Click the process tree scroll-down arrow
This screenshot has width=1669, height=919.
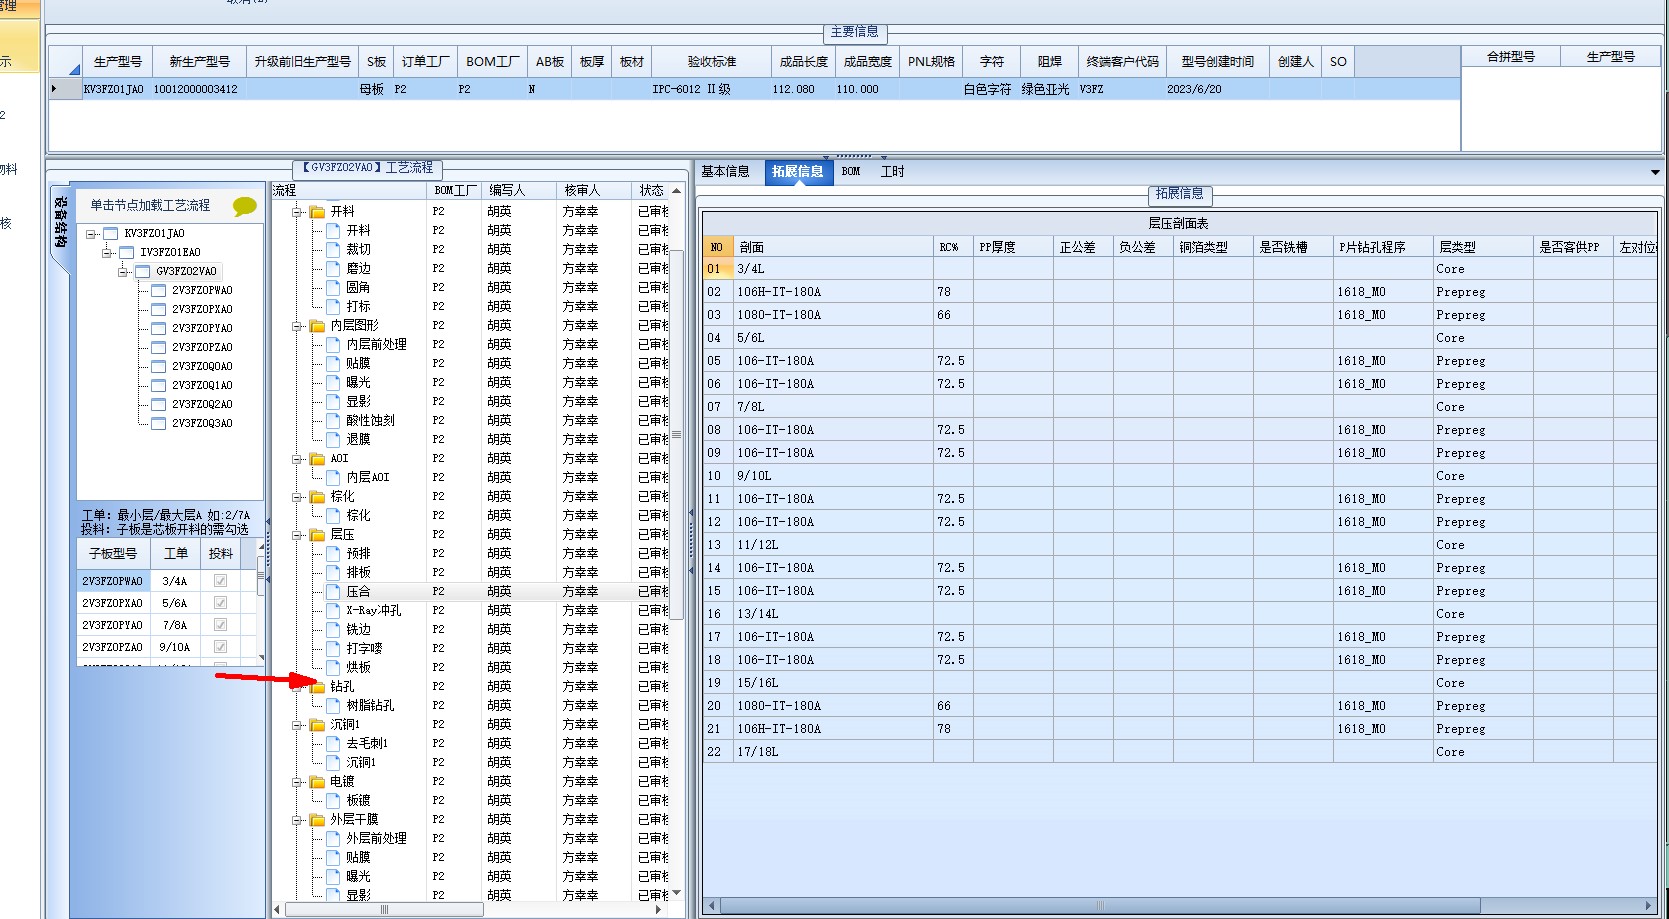point(676,893)
